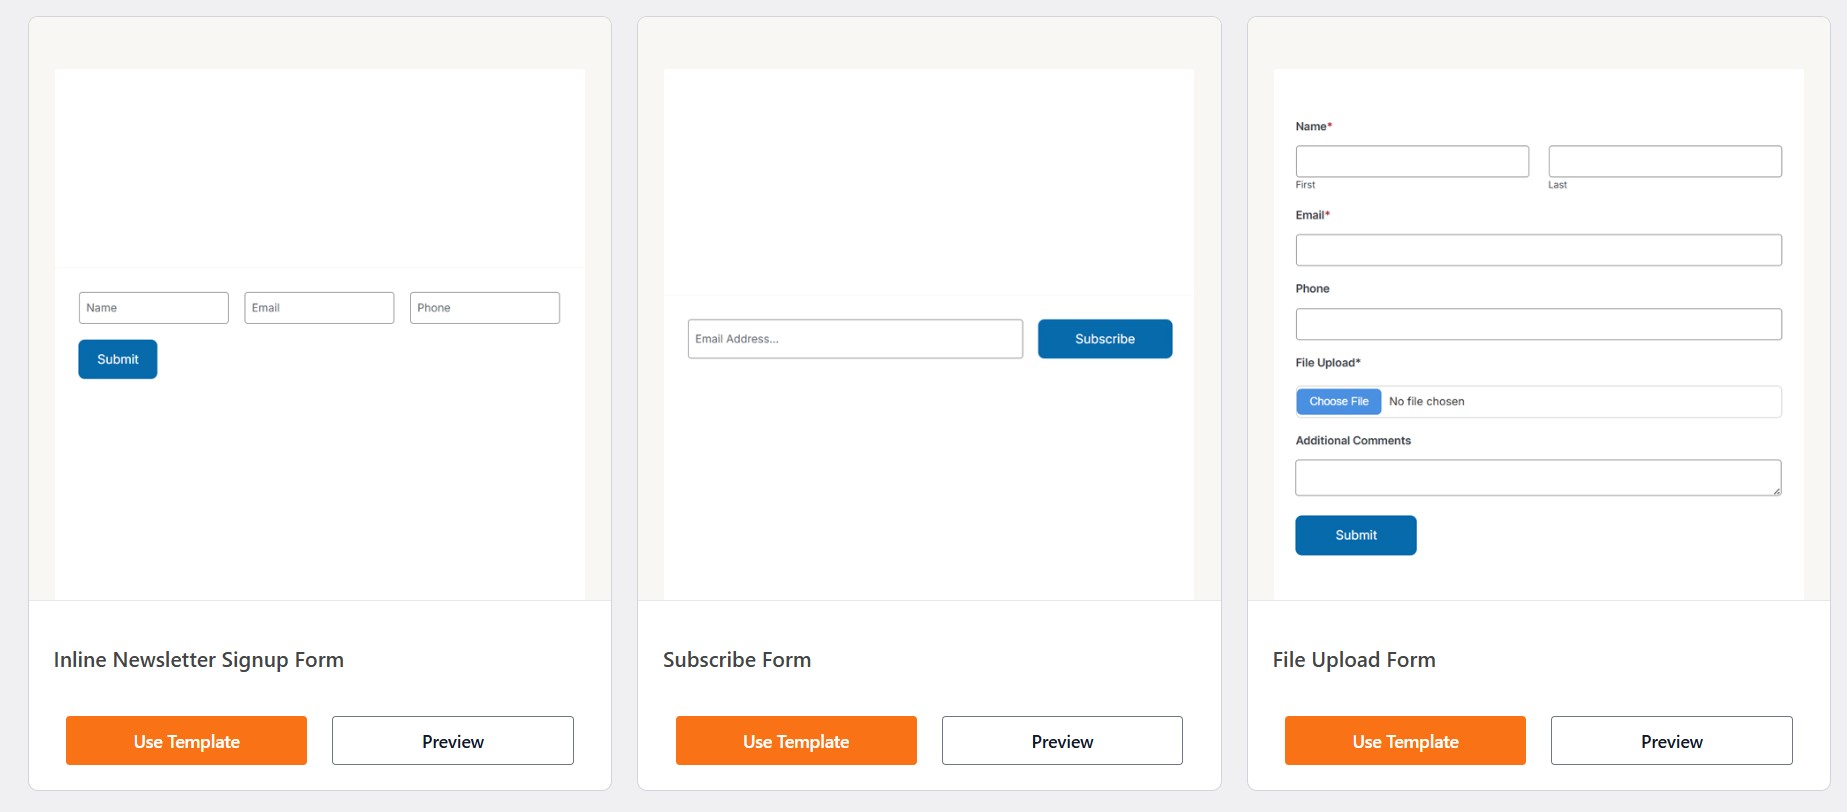Click the Email field in newsletter signup form
The height and width of the screenshot is (812, 1847).
coord(319,308)
